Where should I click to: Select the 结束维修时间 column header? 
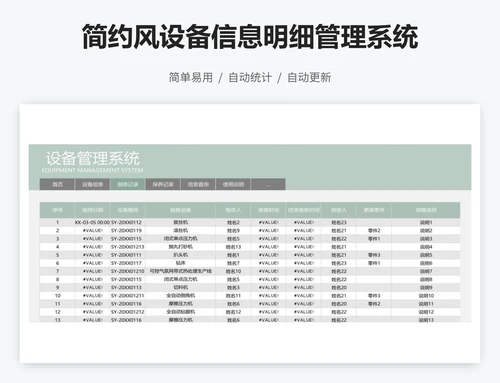point(304,210)
